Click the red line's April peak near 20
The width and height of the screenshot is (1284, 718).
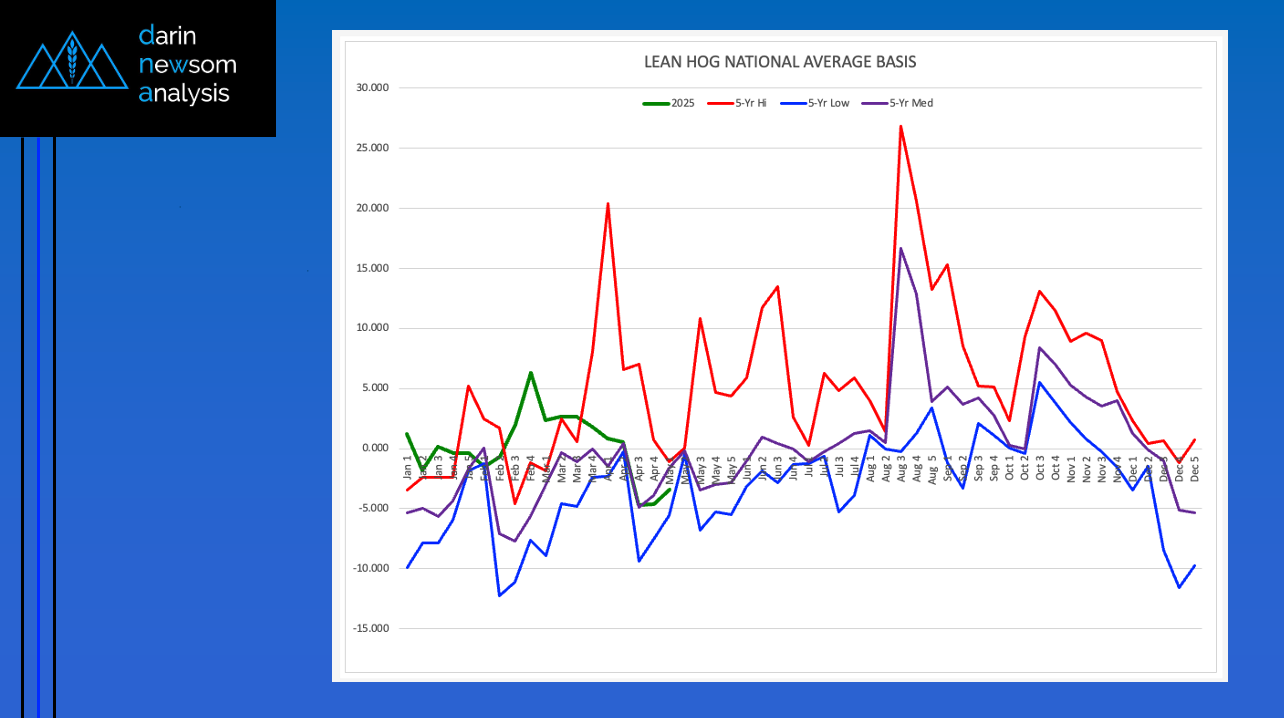coord(608,203)
